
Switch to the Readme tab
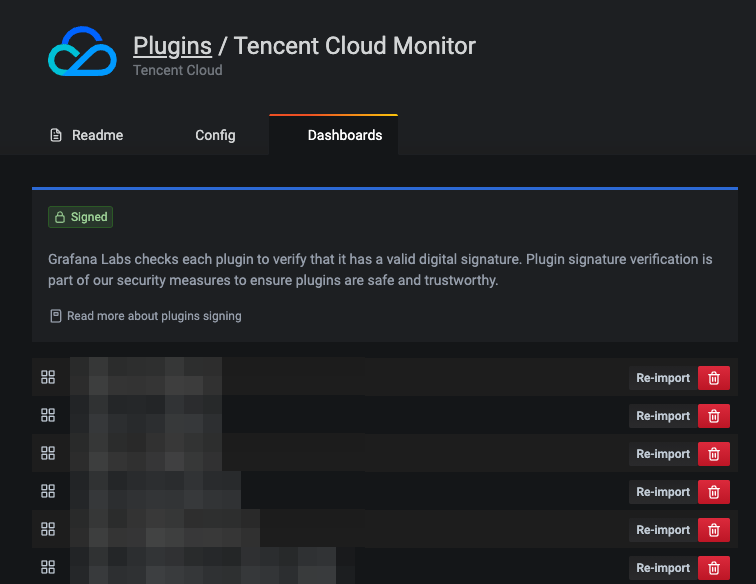(87, 135)
